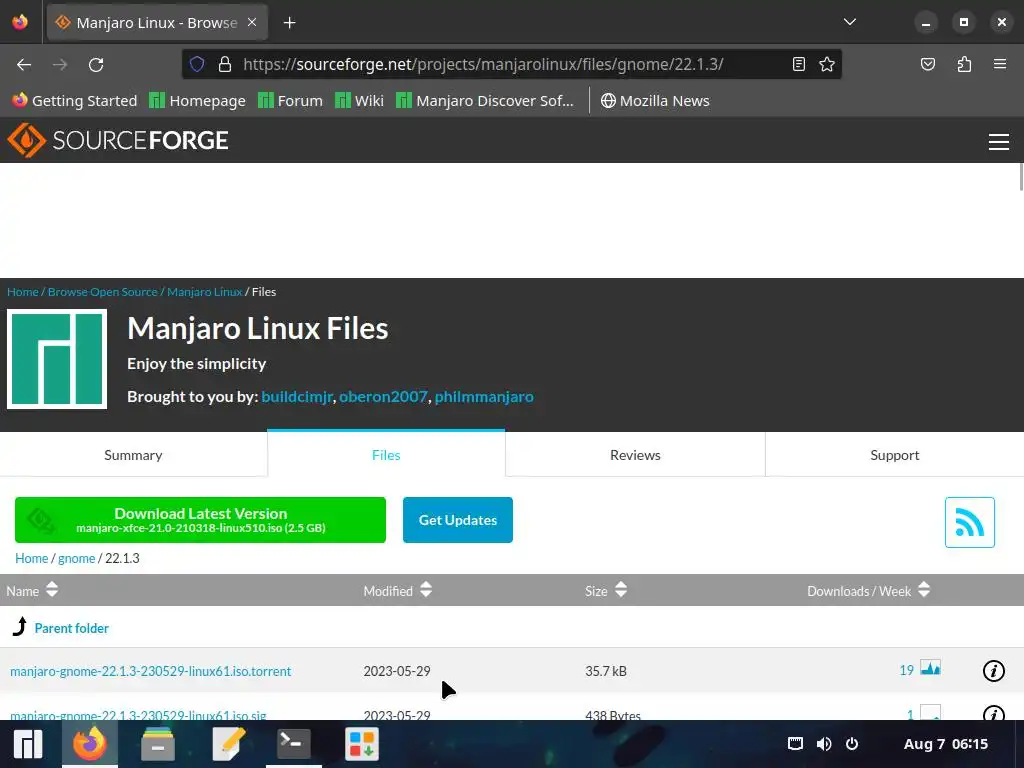Image resolution: width=1024 pixels, height=768 pixels.
Task: Click the Firefox icon left of the tabs
Action: (x=20, y=22)
